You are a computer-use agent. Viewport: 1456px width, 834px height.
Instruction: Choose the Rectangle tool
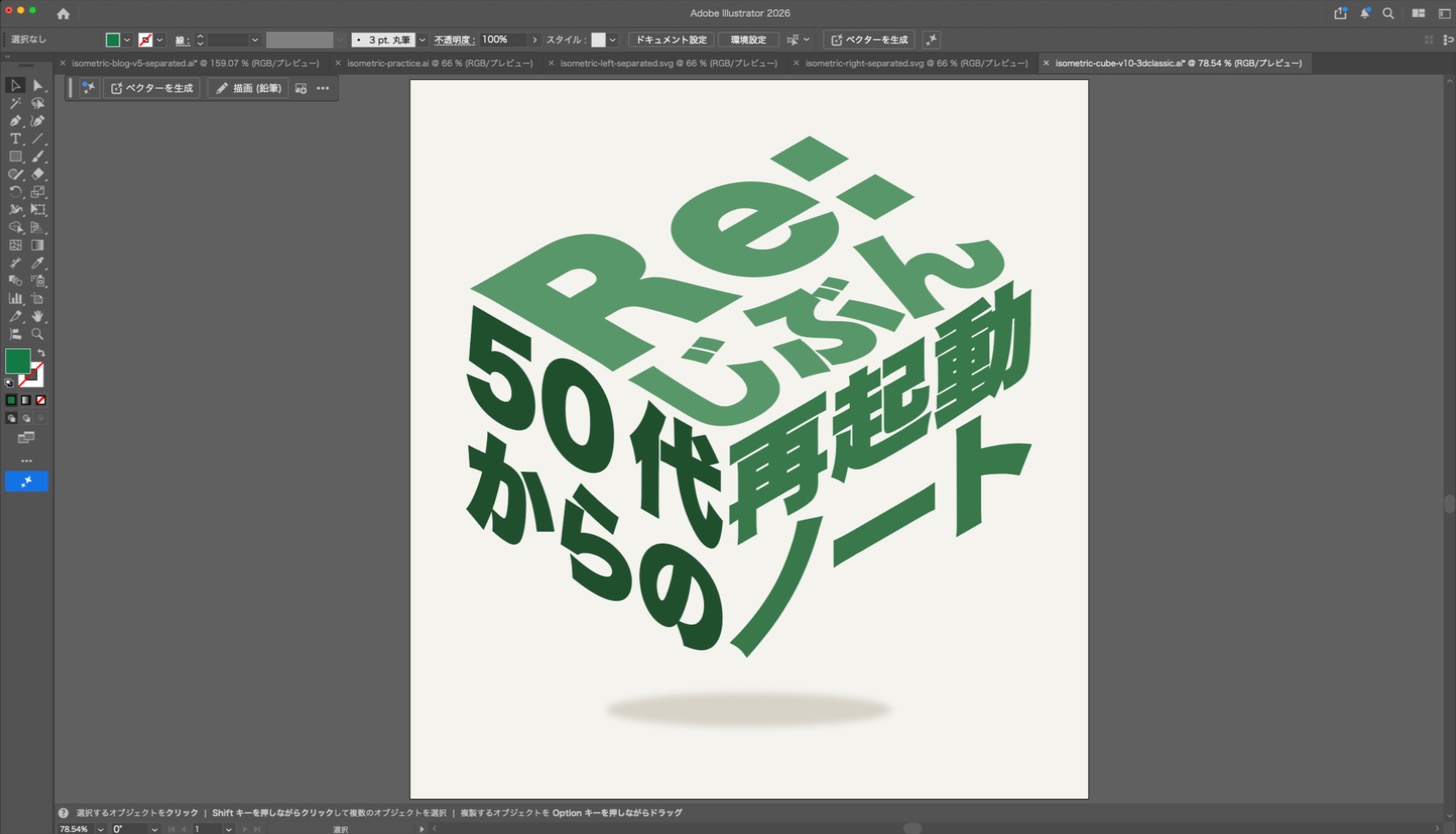point(16,157)
